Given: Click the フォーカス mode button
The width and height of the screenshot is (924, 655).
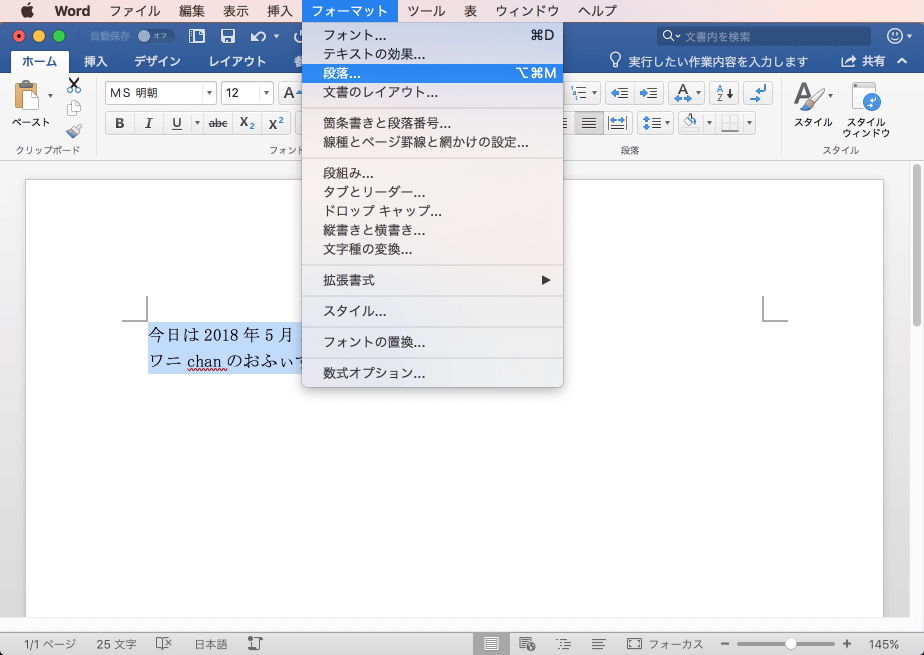Looking at the screenshot, I should click(665, 644).
